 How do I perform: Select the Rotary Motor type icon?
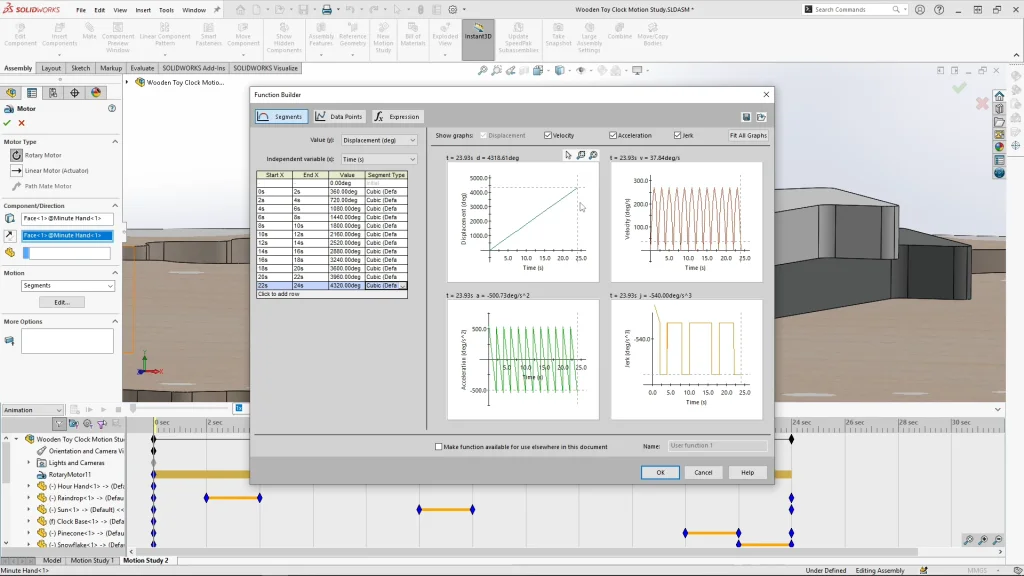(x=17, y=155)
